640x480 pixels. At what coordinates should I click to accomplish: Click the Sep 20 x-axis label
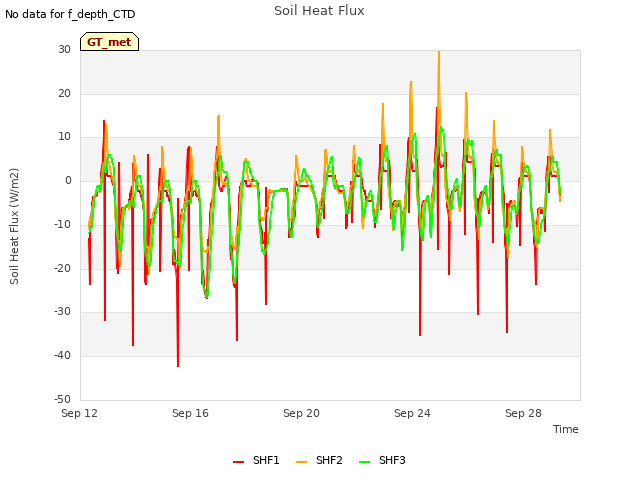(301, 413)
